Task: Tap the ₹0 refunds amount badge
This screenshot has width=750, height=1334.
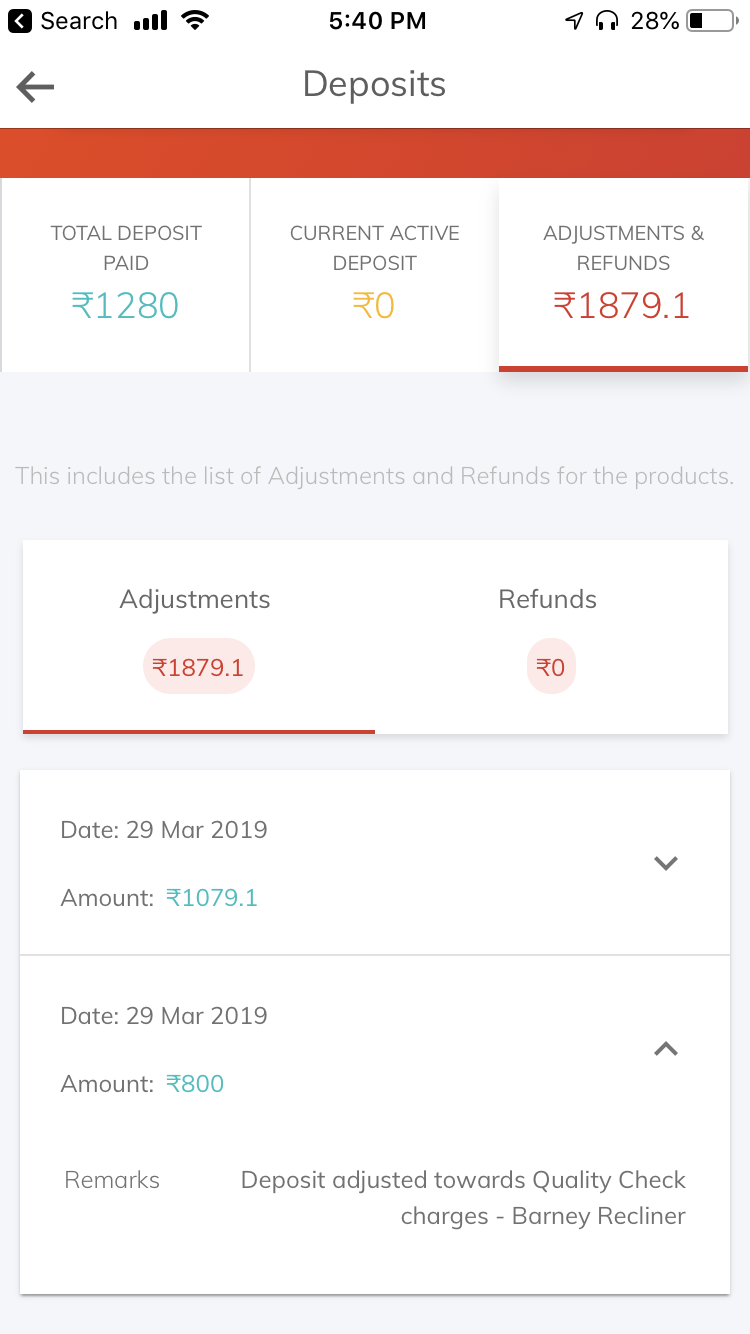Action: coord(551,667)
